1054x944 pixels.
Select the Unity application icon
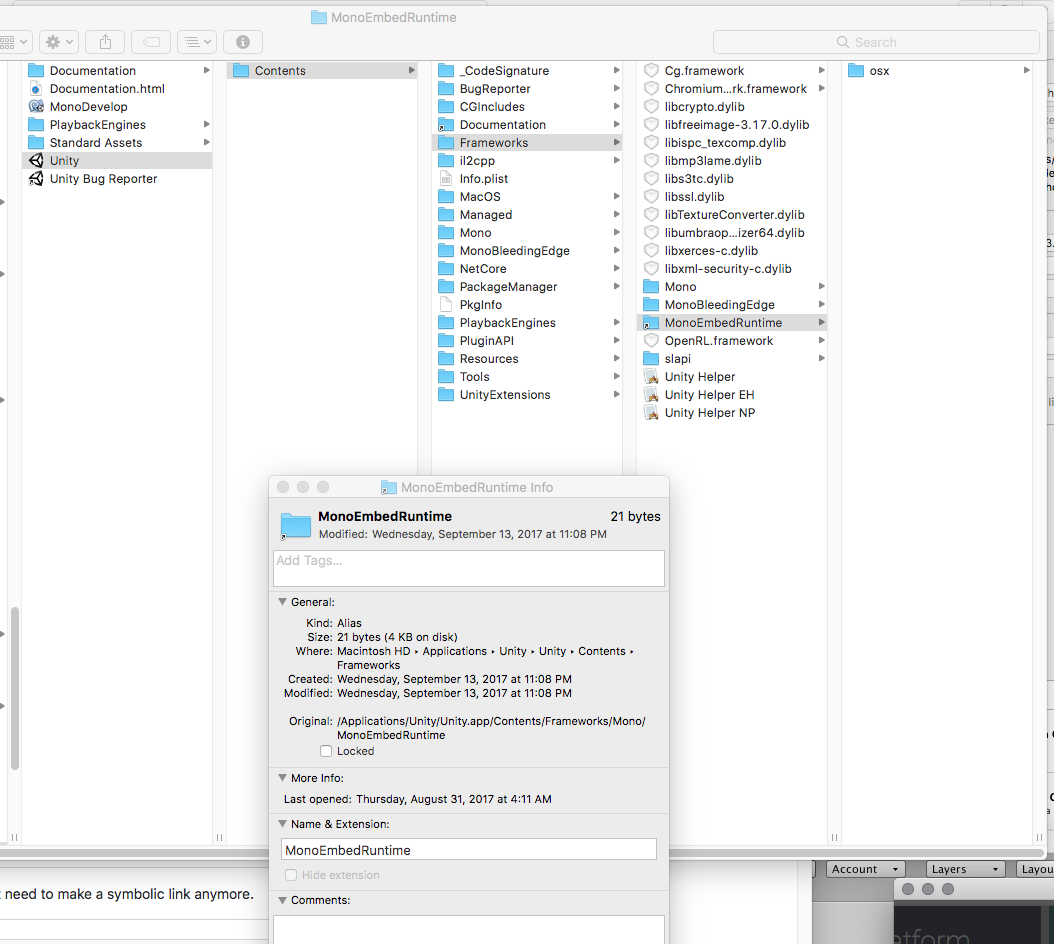(x=36, y=161)
